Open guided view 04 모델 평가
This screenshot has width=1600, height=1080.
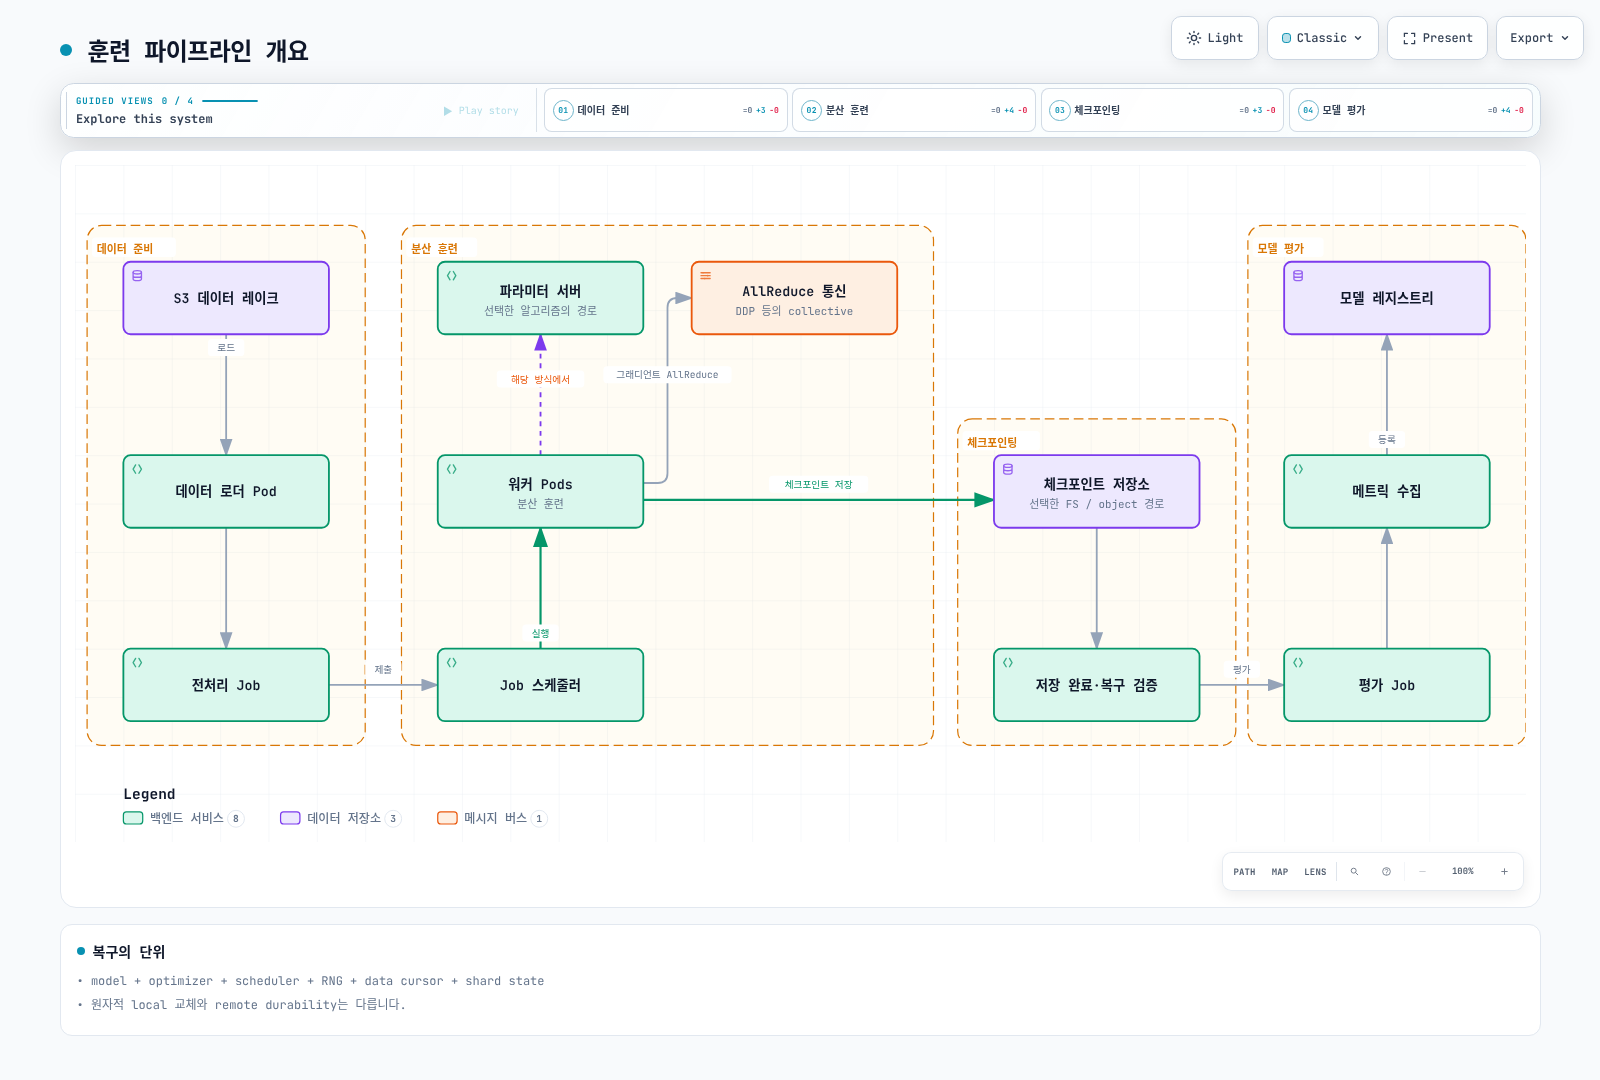point(1411,110)
